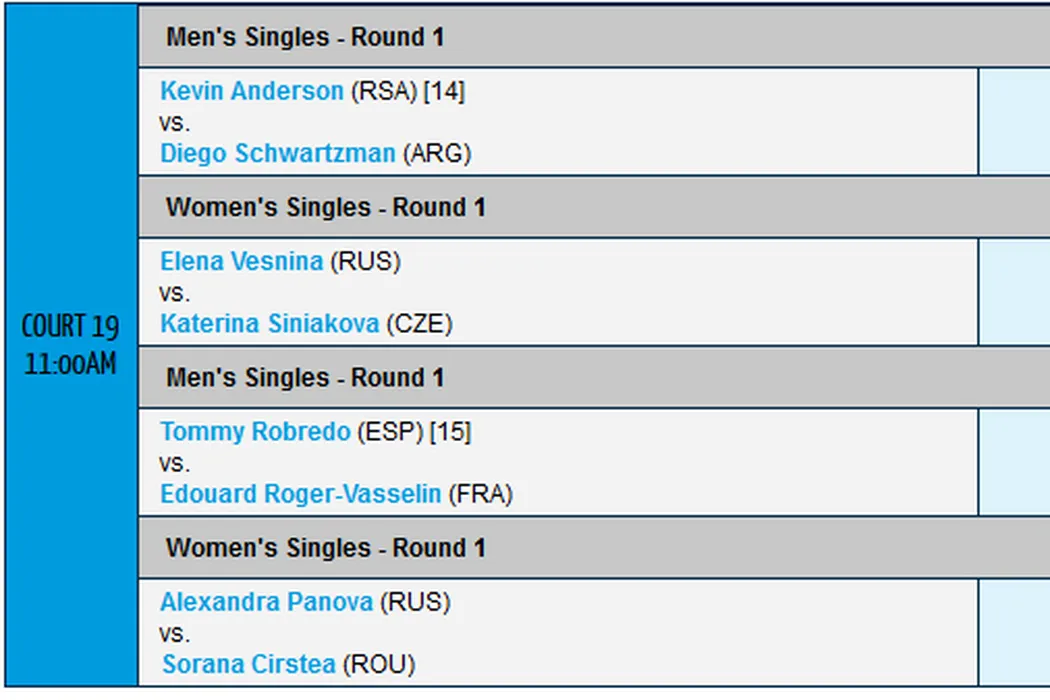Click the Alexandra Panova player name
This screenshot has height=700, width=1050.
[266, 602]
